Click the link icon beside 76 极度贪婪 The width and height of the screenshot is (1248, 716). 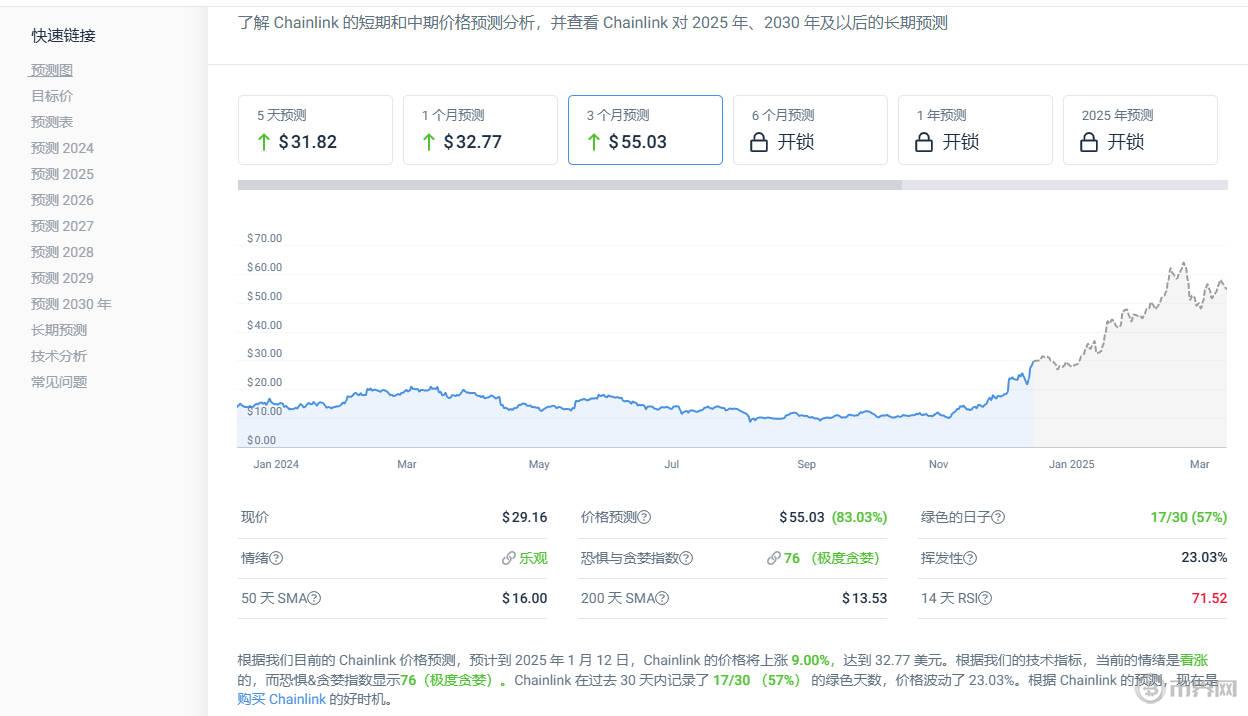pyautogui.click(x=773, y=558)
